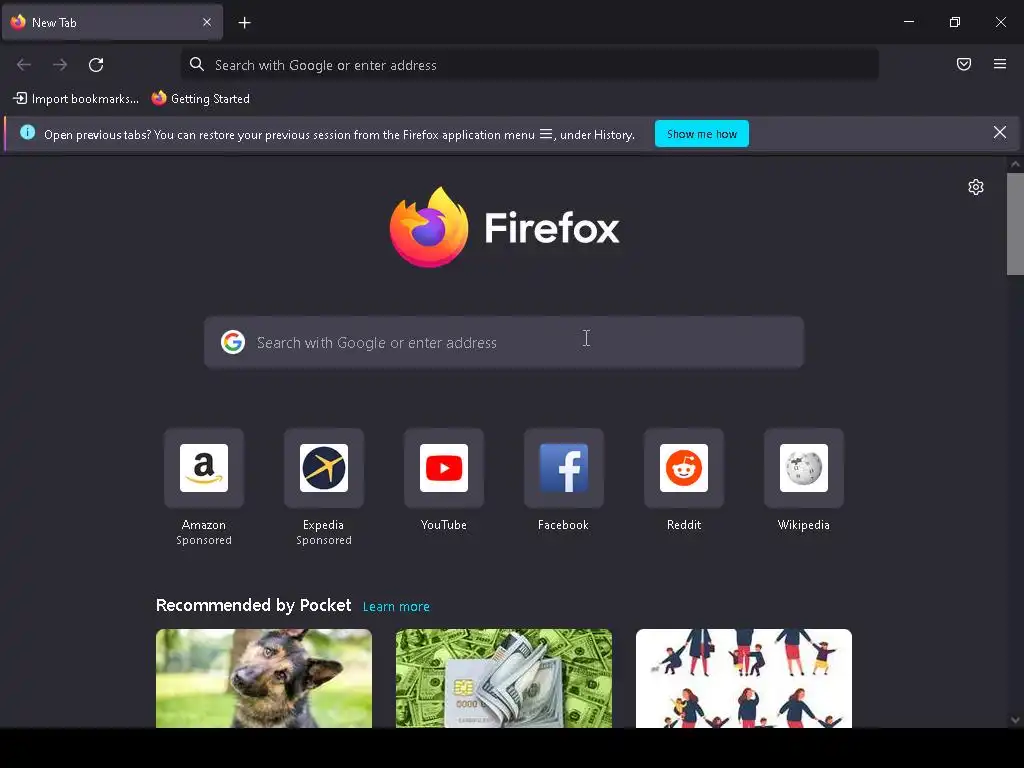The width and height of the screenshot is (1024, 768).
Task: Click the info icon in the notification bar
Action: [27, 133]
